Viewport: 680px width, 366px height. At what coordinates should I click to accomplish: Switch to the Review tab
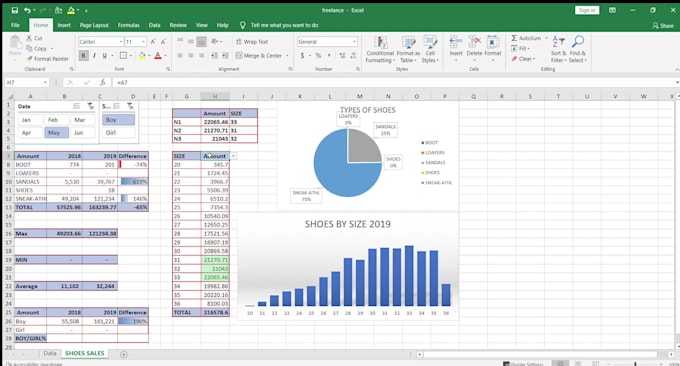[178, 25]
